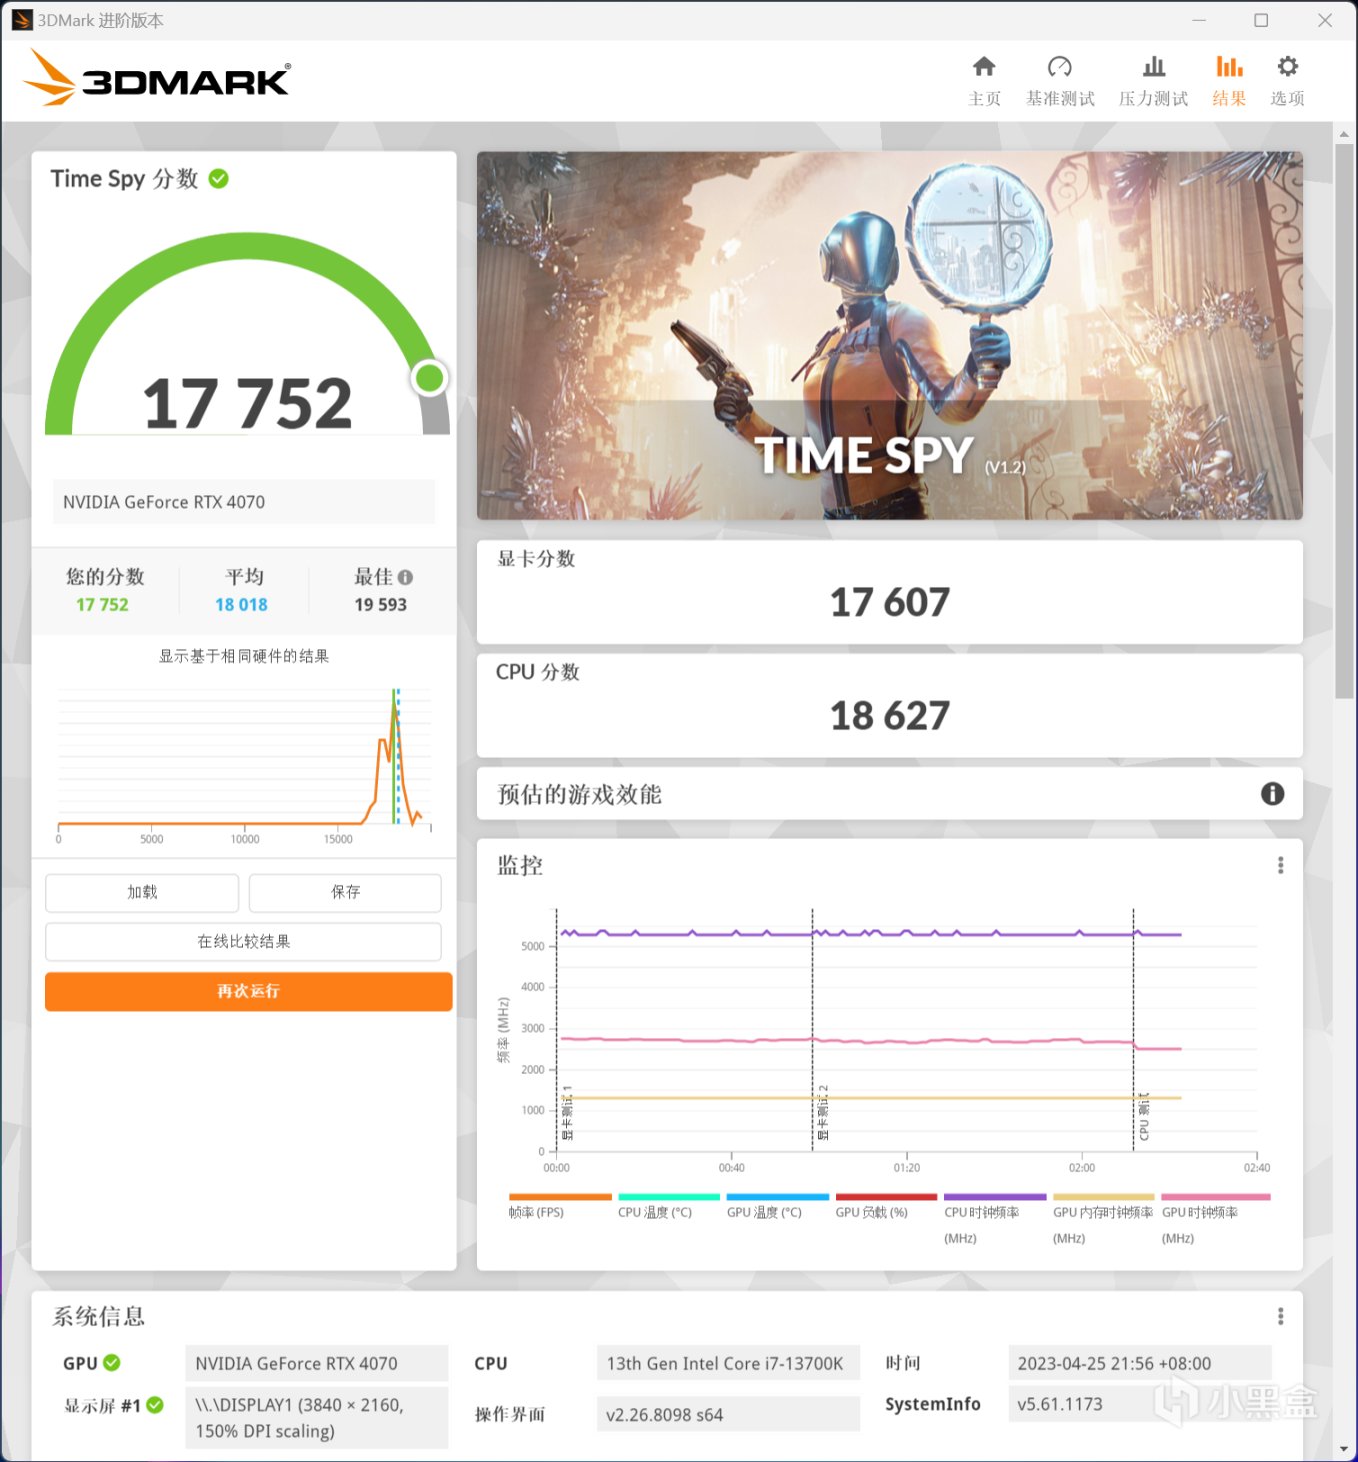The height and width of the screenshot is (1462, 1358).
Task: Click the 加载 load button
Action: click(142, 892)
